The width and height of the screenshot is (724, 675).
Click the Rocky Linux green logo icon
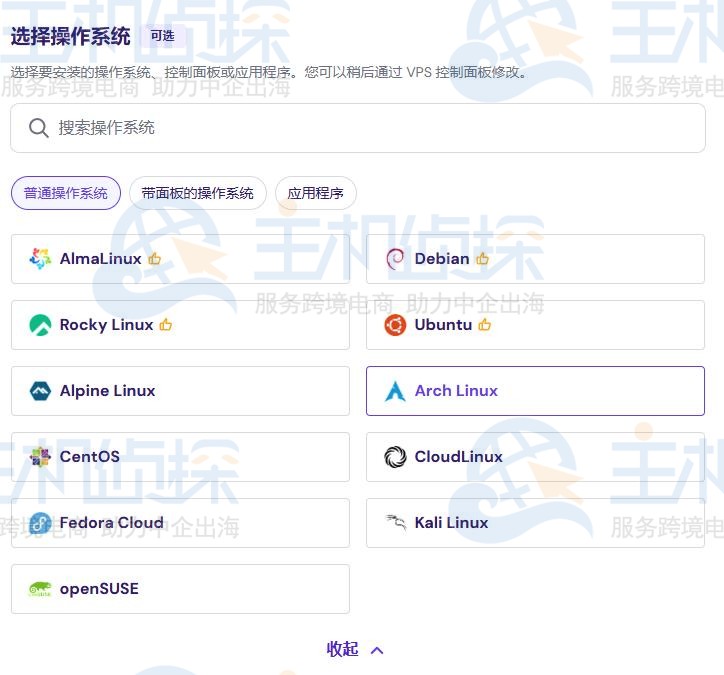click(x=40, y=325)
